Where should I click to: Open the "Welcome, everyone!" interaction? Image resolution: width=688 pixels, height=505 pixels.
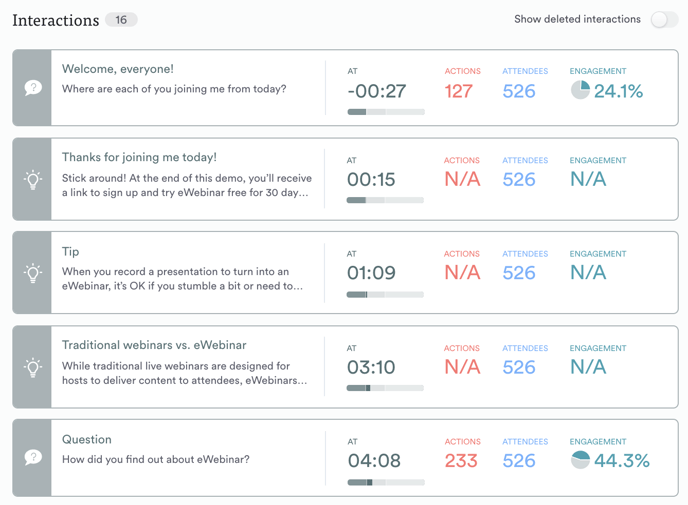pyautogui.click(x=118, y=69)
